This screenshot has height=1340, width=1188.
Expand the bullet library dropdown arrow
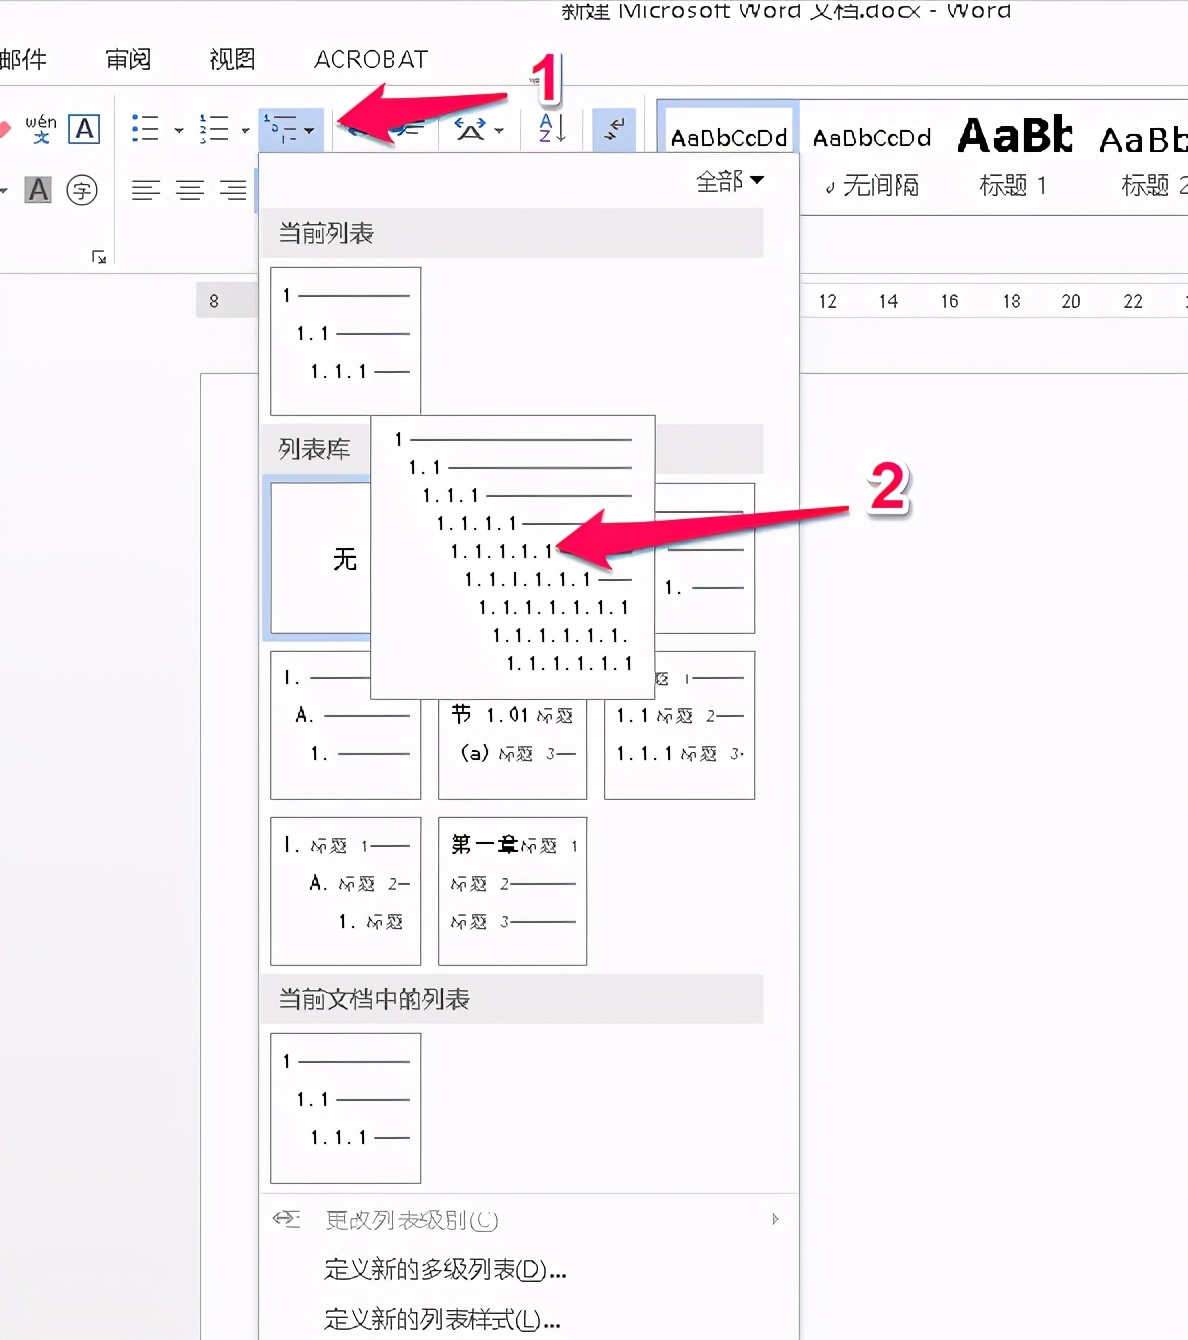(x=179, y=130)
